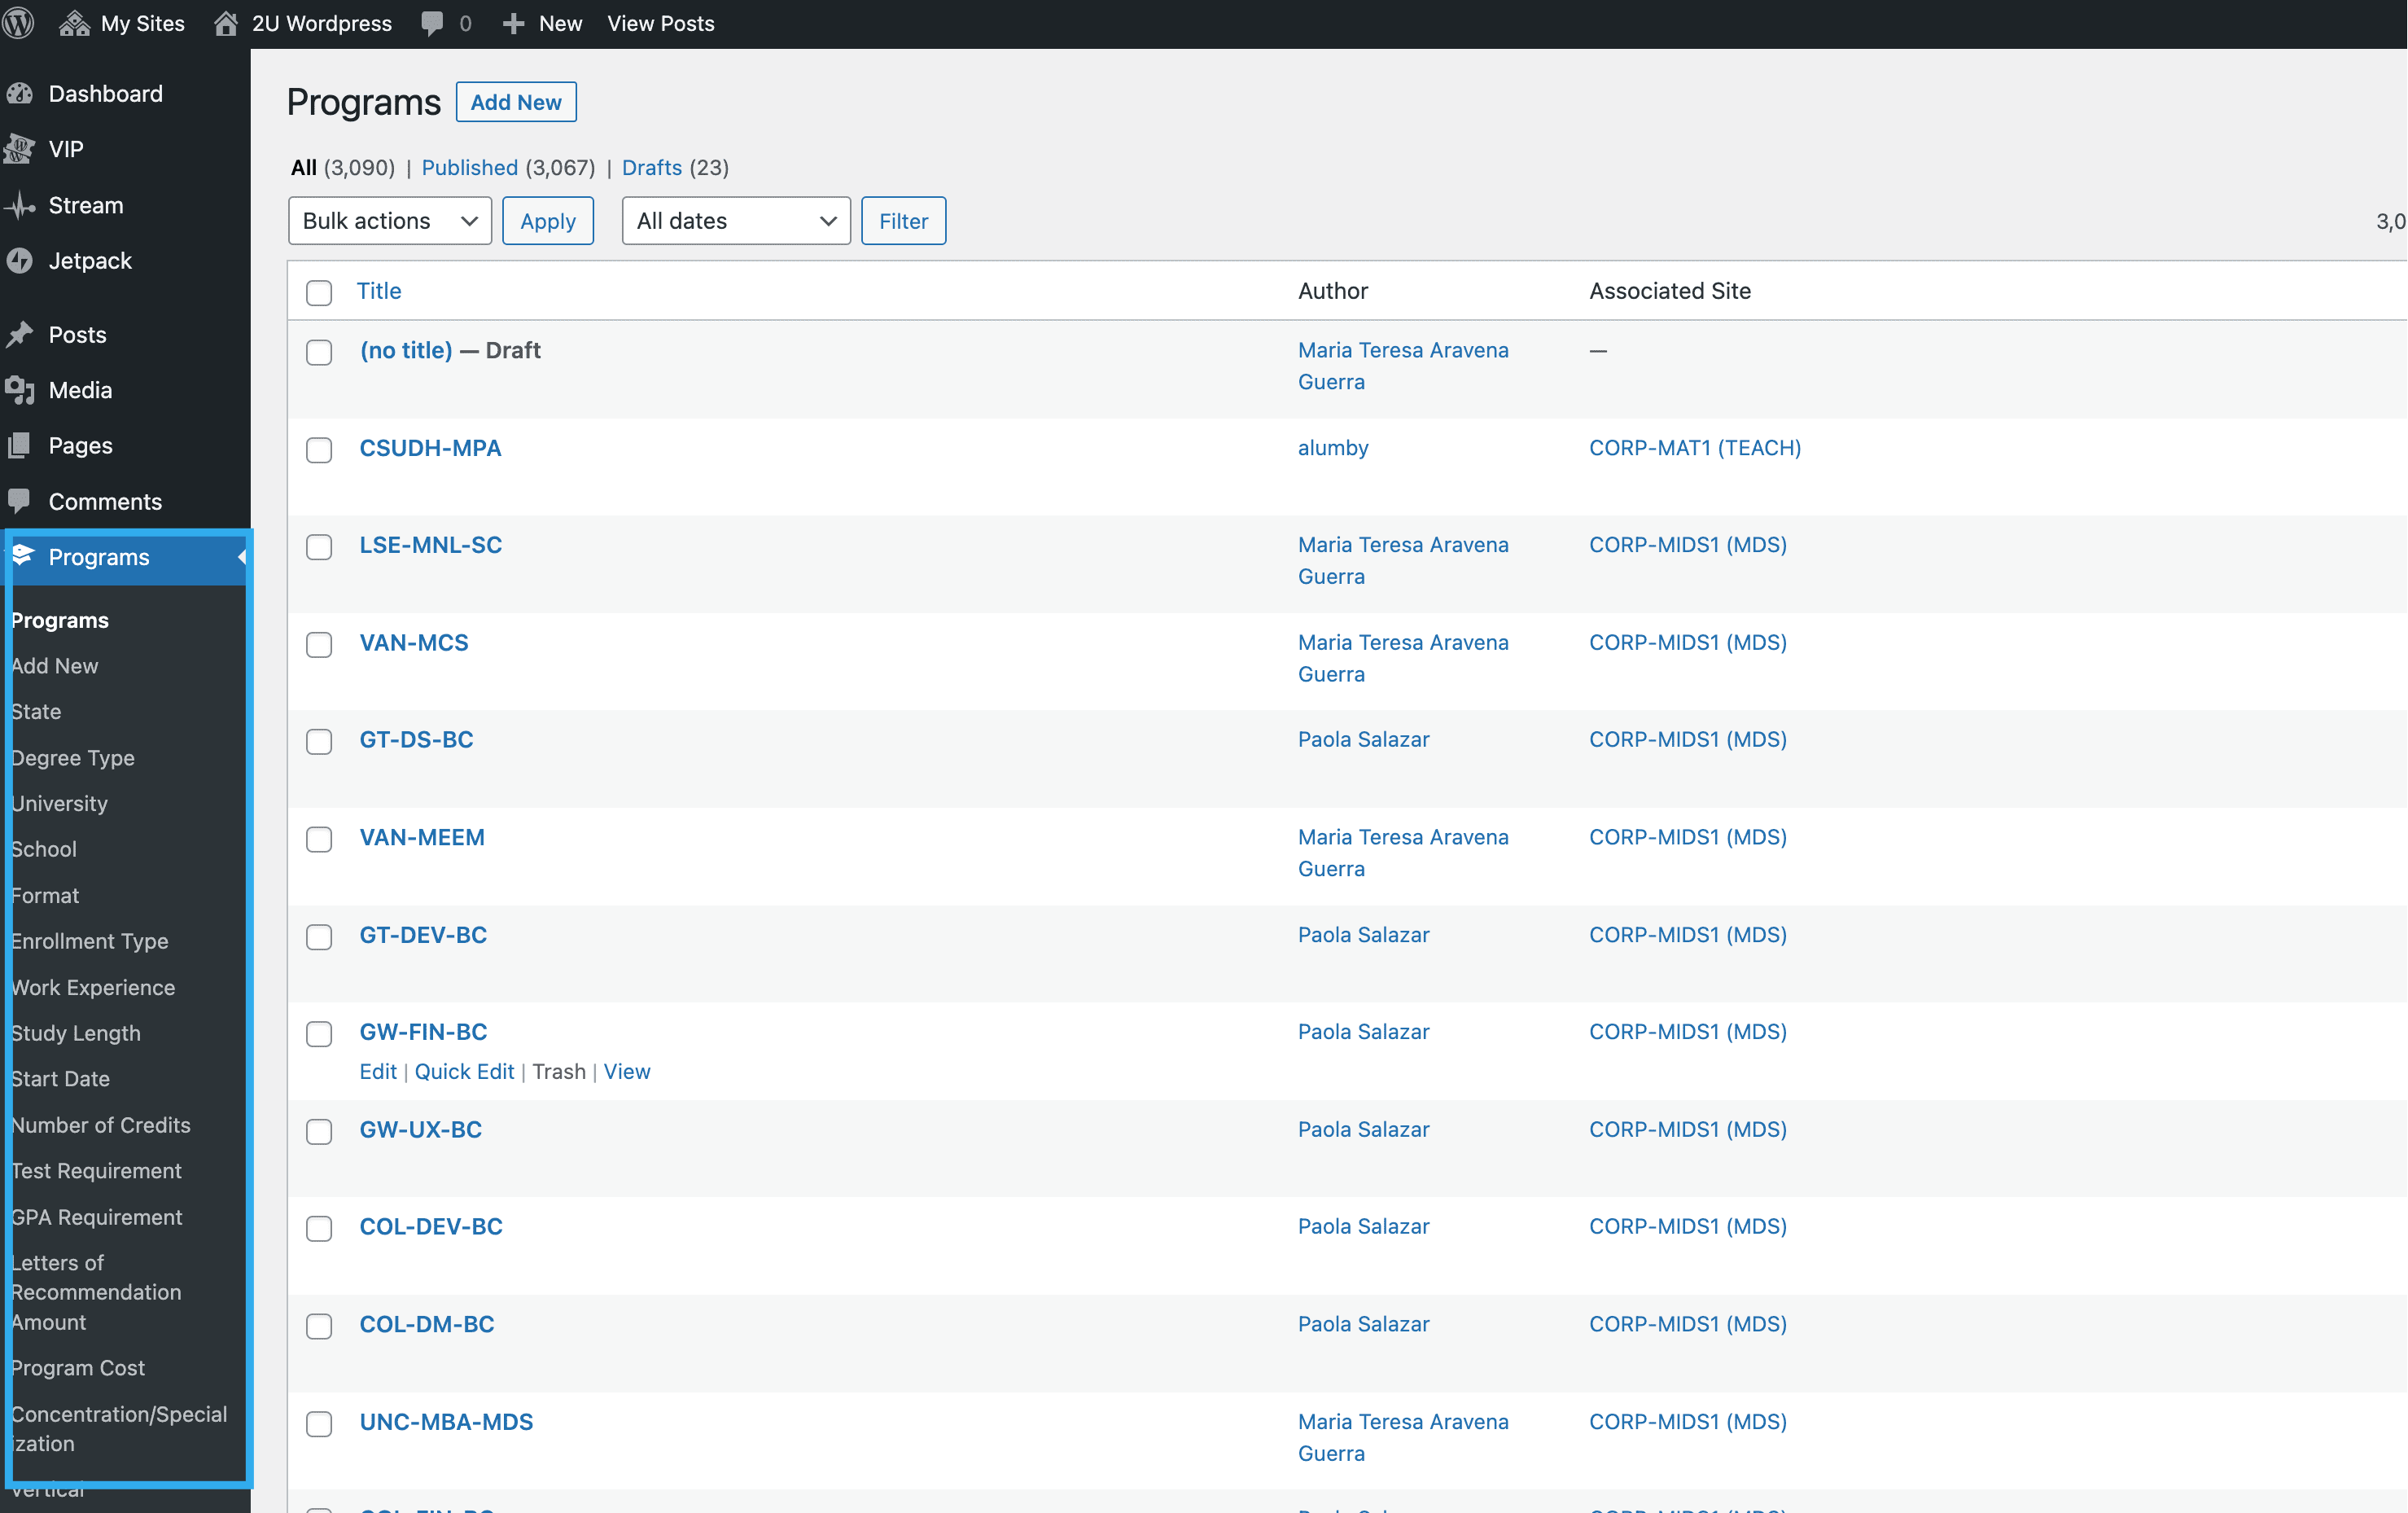The height and width of the screenshot is (1513, 2408).
Task: Expand the All dates dropdown
Action: click(735, 221)
